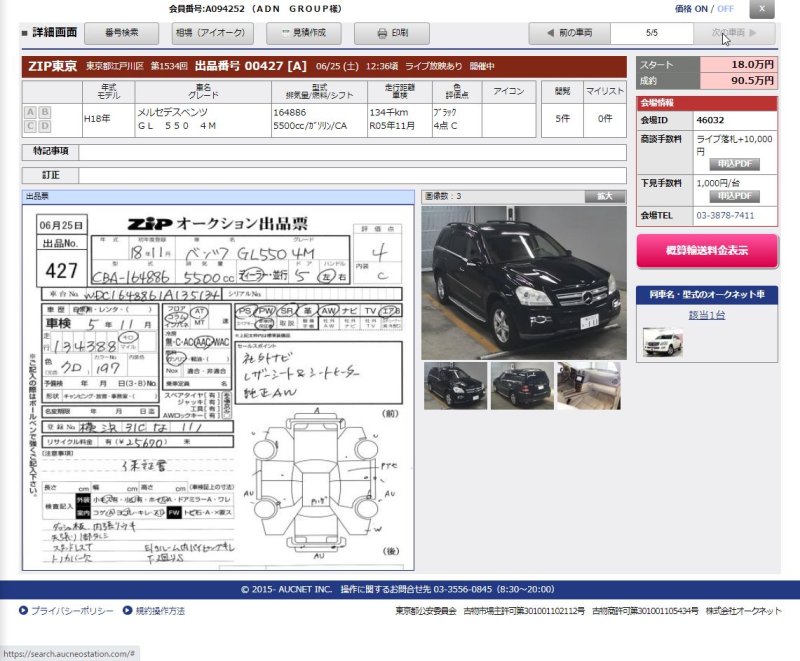Close the detail window with X

point(762,9)
